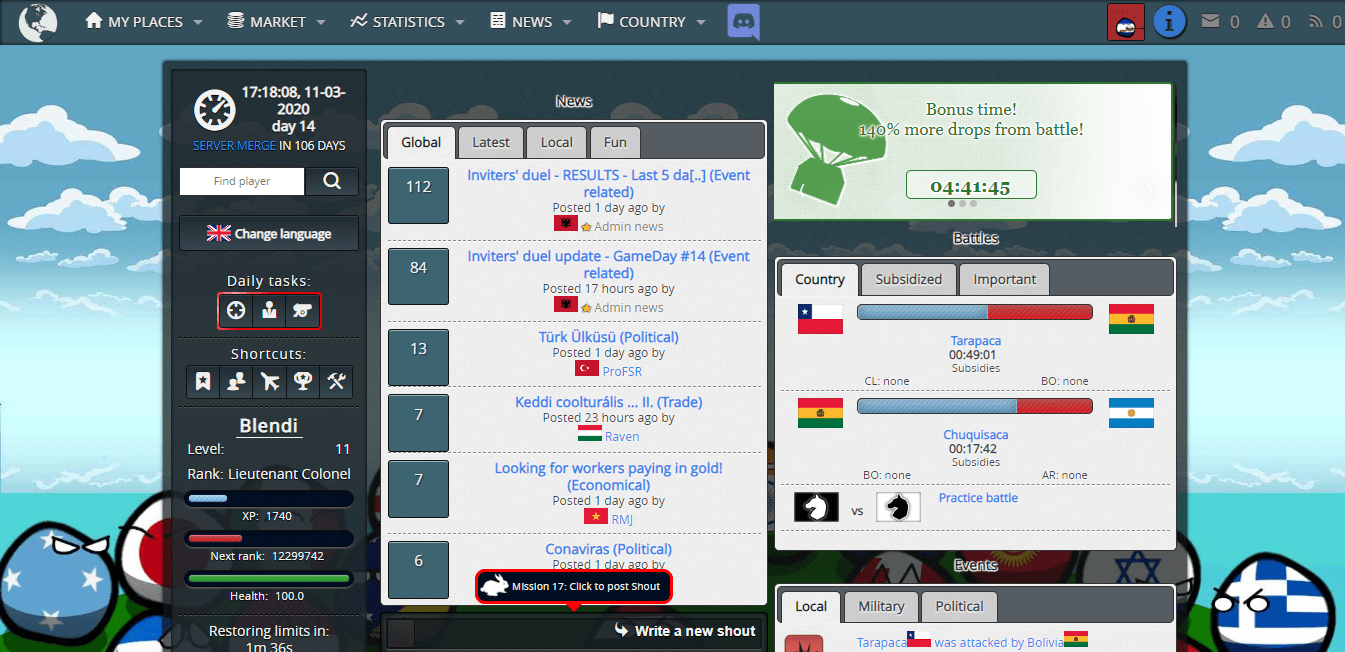Screen dimensions: 1345x652
Task: Expand the NEWS dropdown menu
Action: [x=531, y=21]
